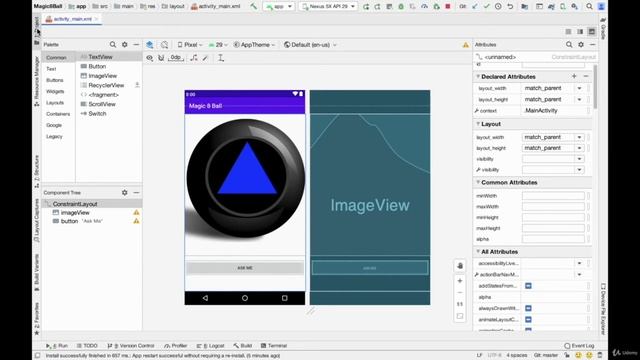This screenshot has width=640, height=360.
Task: Collapse the Declared Attributes section
Action: click(x=478, y=76)
